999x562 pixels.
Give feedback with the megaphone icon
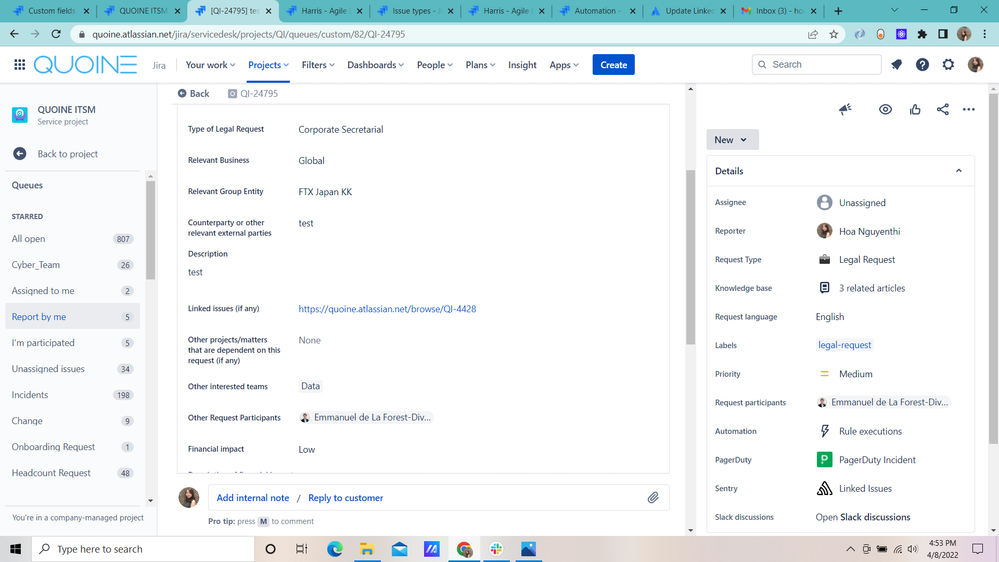click(x=845, y=110)
